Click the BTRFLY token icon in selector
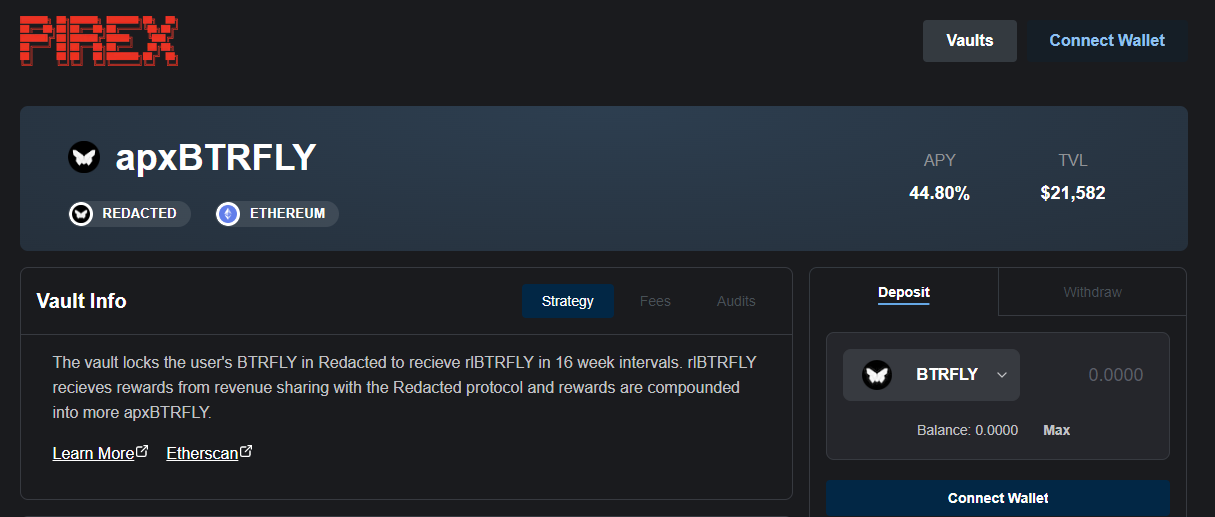 pos(877,375)
